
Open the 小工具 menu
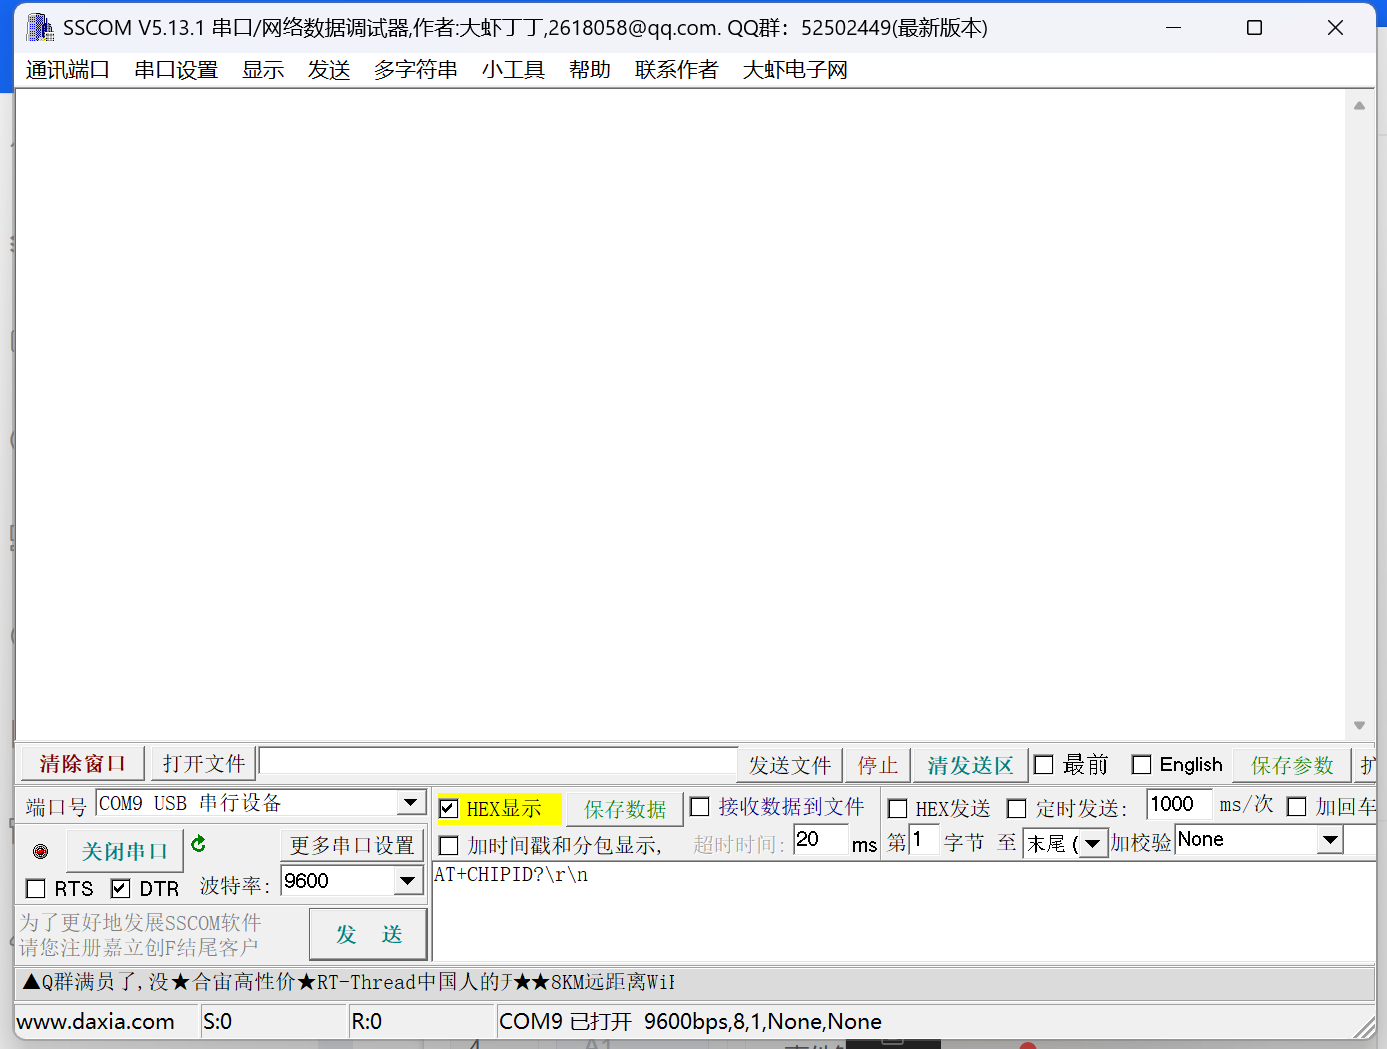pyautogui.click(x=513, y=69)
